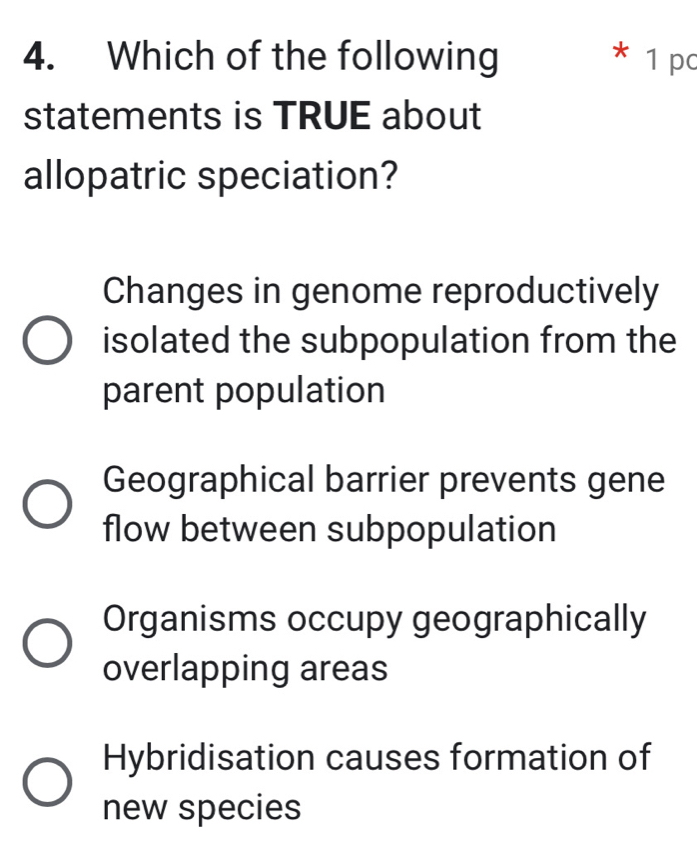The height and width of the screenshot is (861, 697).
Task: Click the word 'allopatric speciation?' text line
Action: tap(210, 174)
